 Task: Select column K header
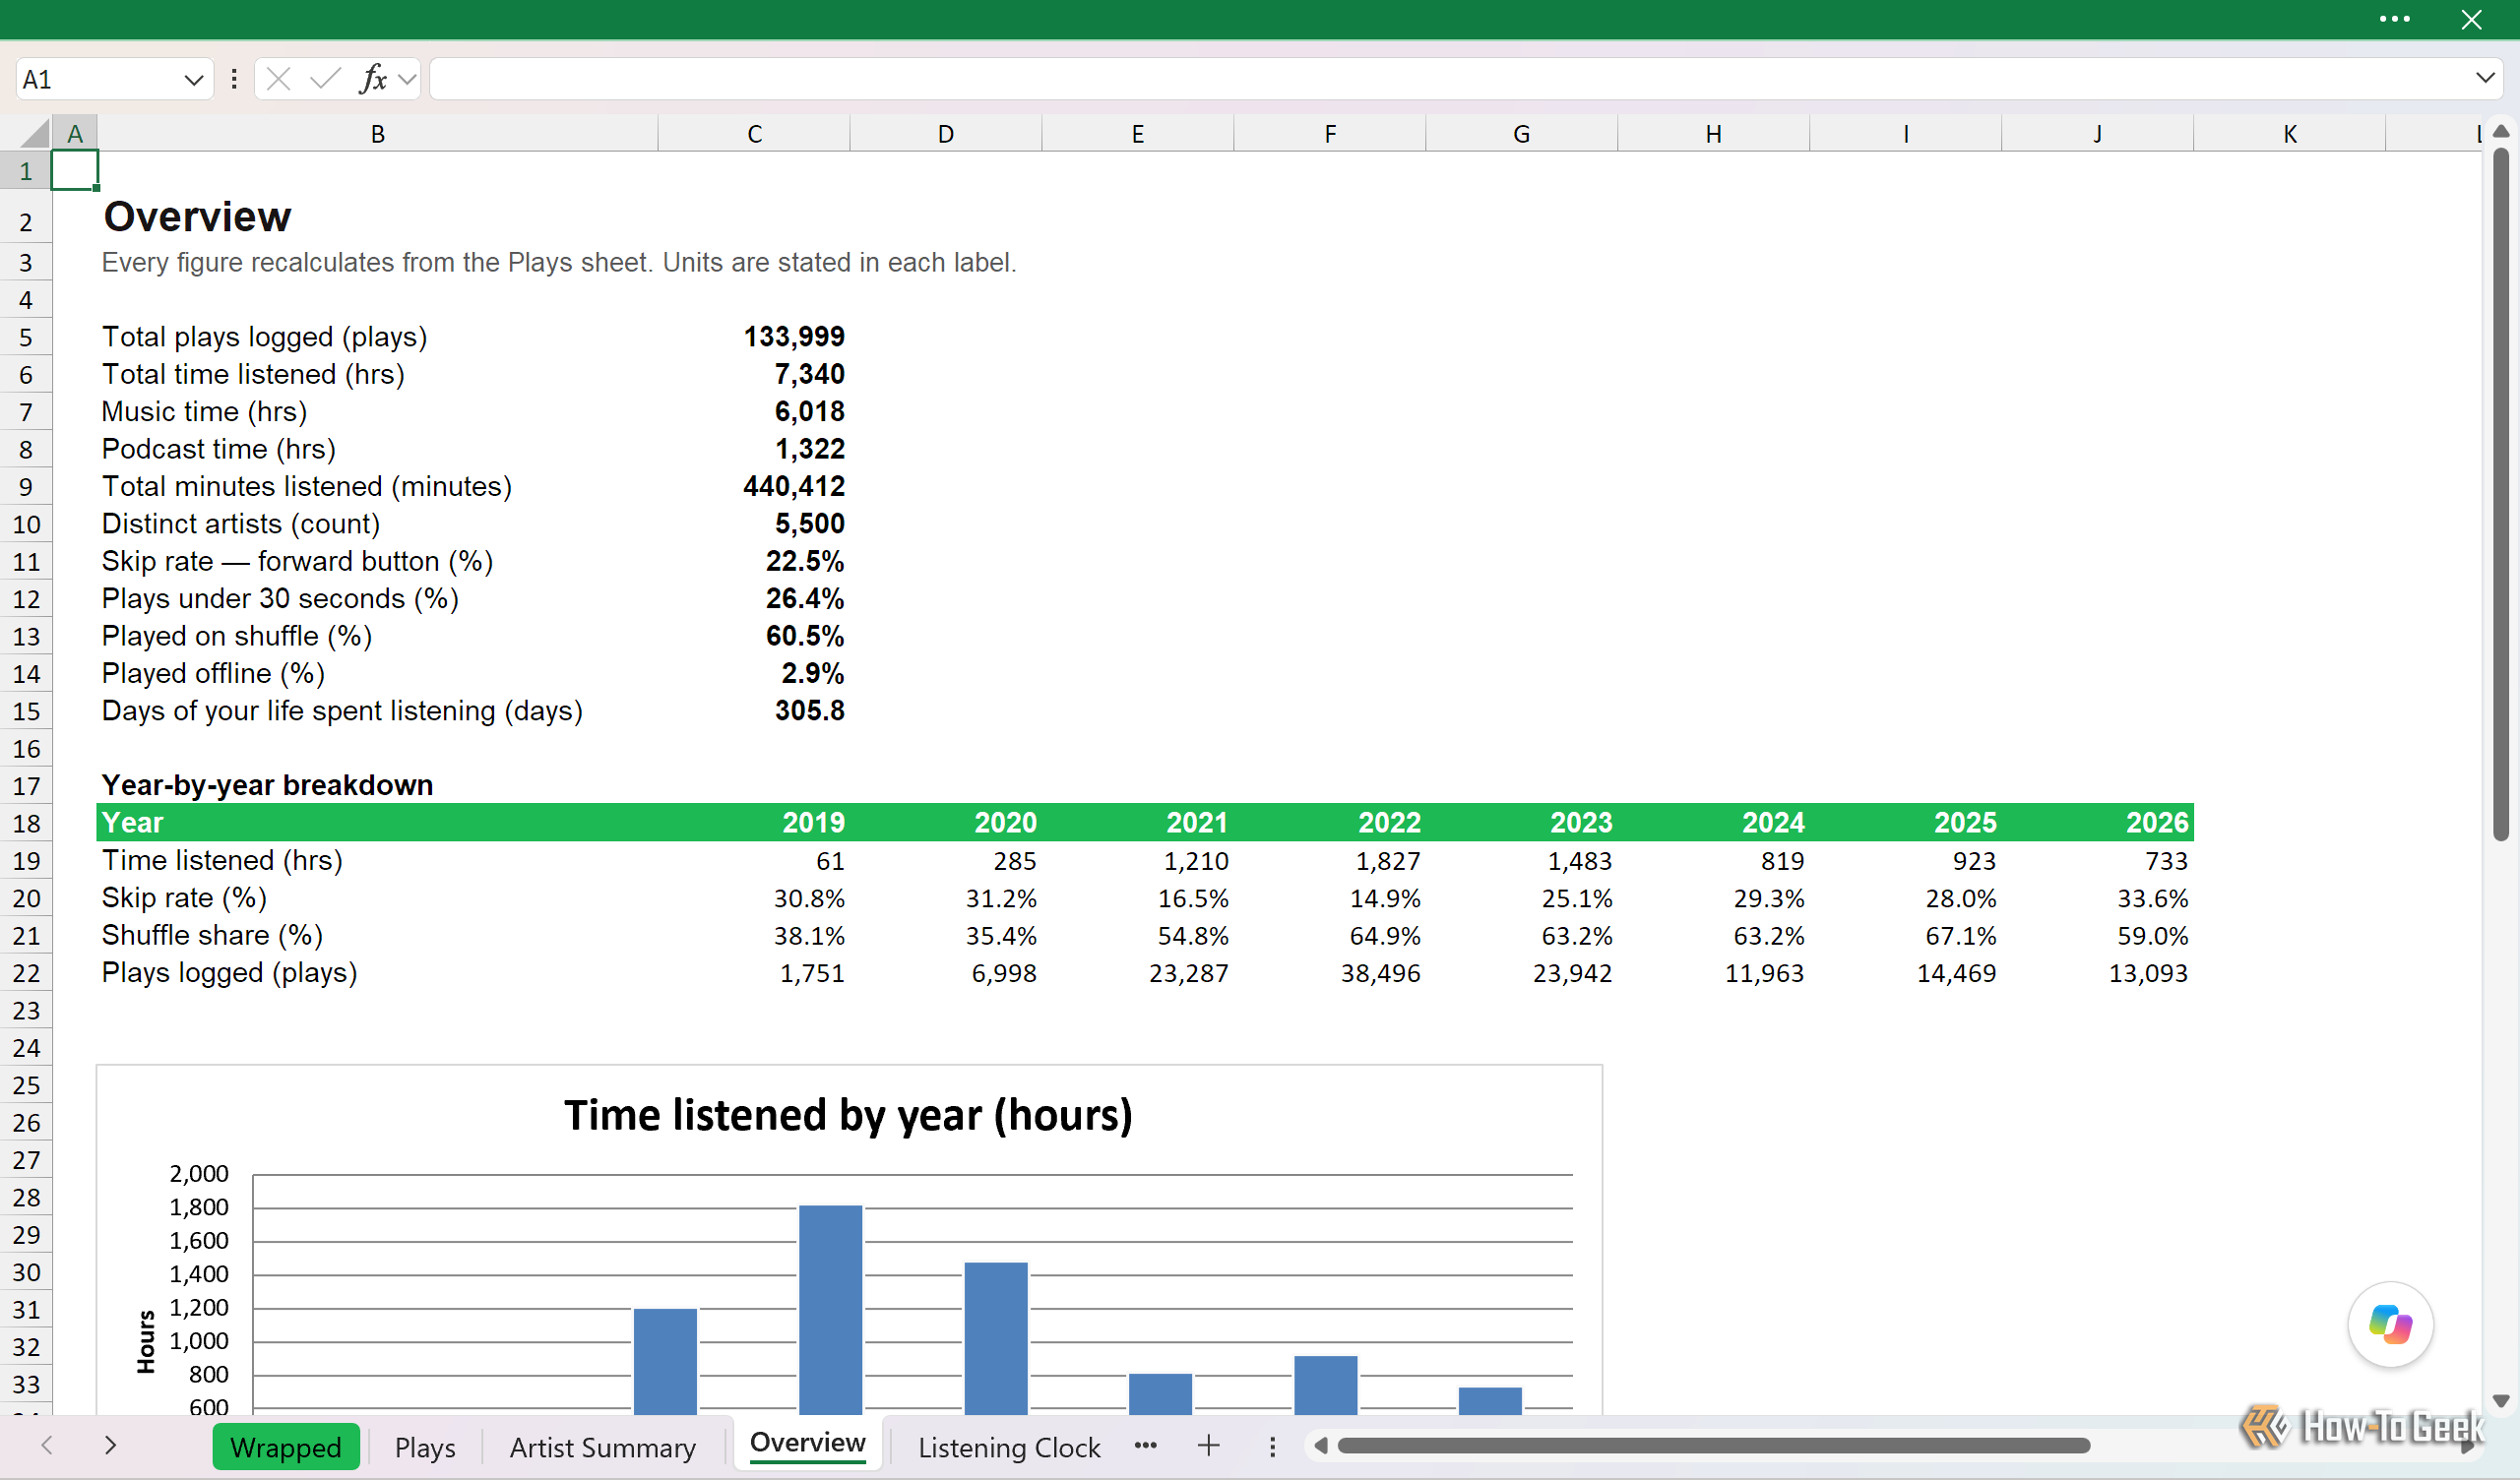(x=2290, y=134)
